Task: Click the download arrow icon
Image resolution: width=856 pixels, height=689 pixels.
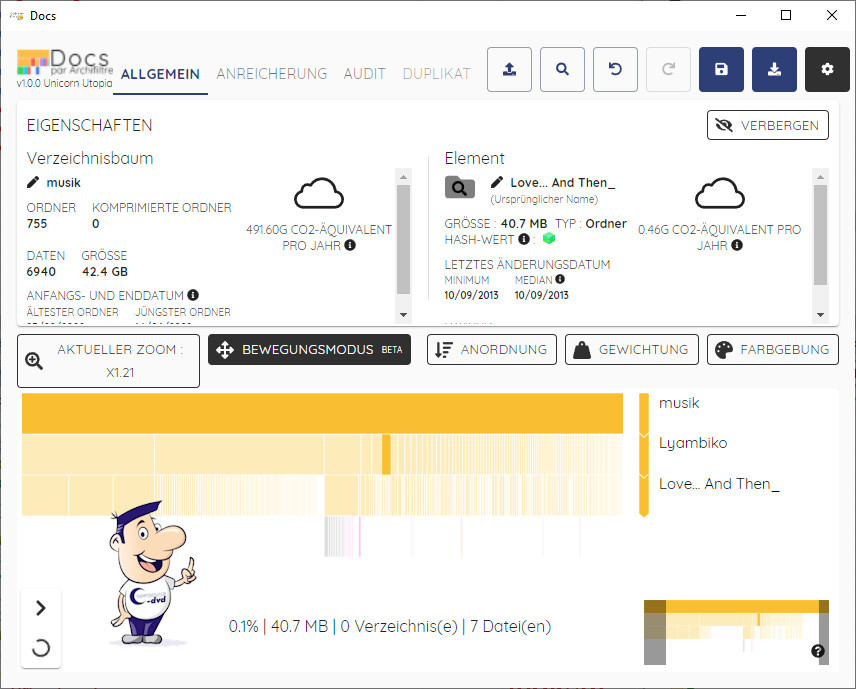Action: 773,69
